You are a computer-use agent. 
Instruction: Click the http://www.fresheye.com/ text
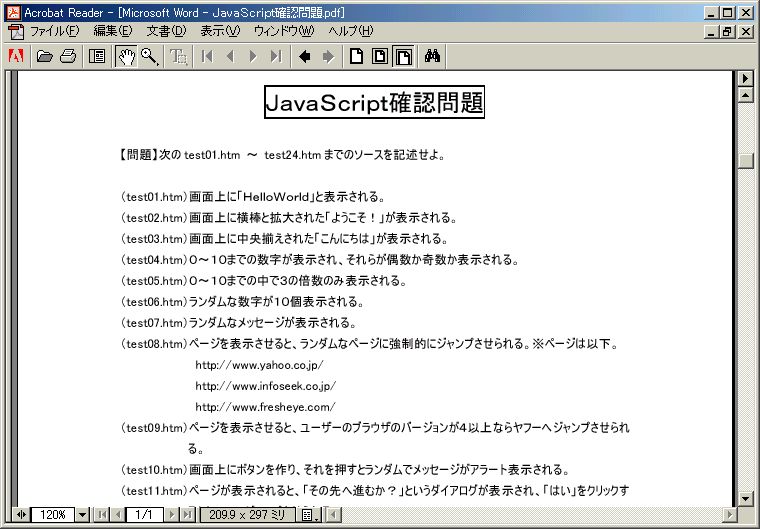pyautogui.click(x=265, y=407)
